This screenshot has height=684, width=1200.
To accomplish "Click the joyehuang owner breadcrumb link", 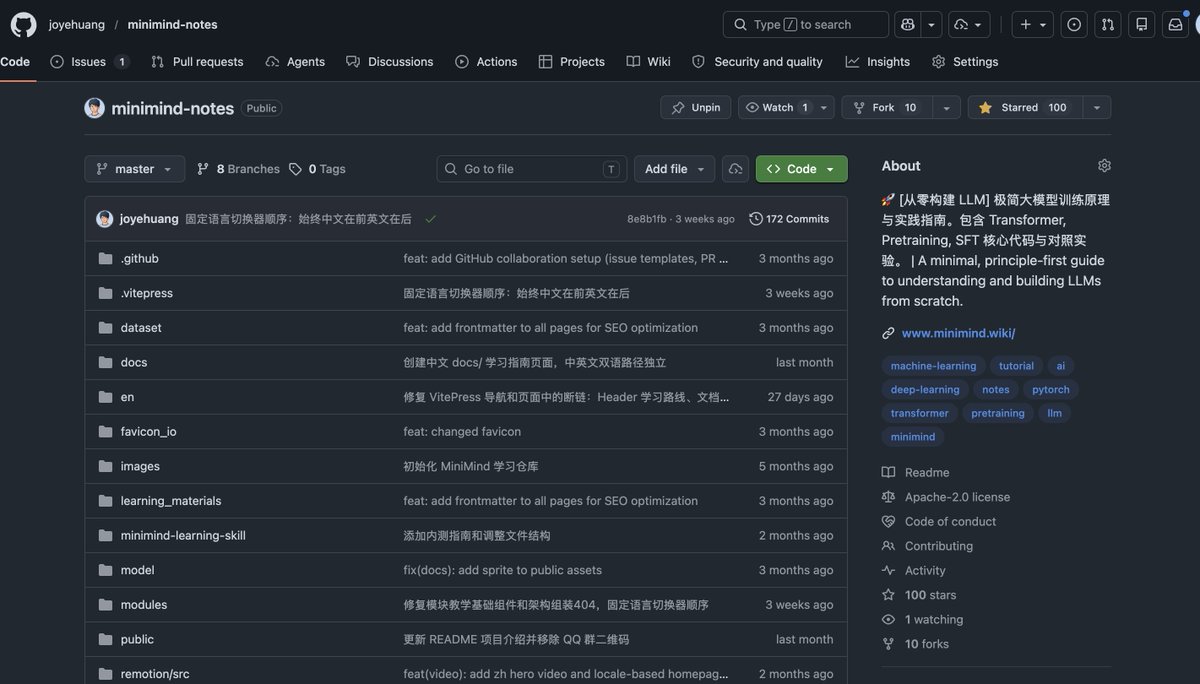I will point(77,24).
